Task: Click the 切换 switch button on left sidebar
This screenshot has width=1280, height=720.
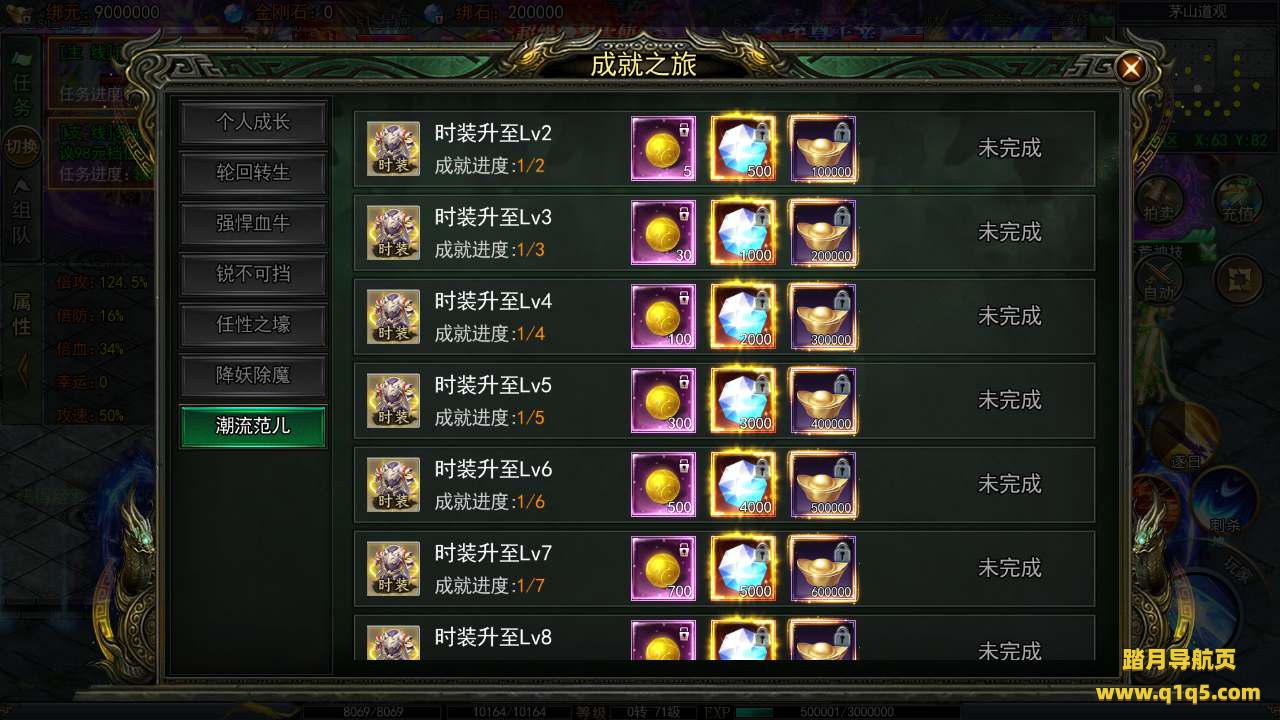Action: tap(21, 147)
